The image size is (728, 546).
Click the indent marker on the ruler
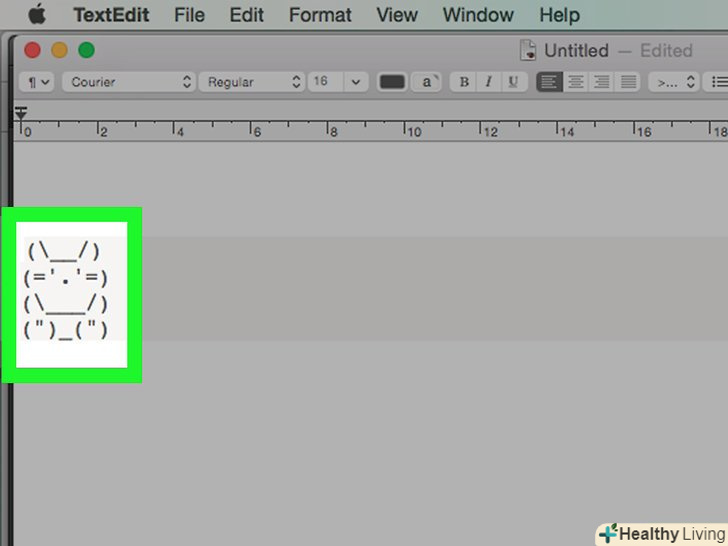click(x=21, y=113)
